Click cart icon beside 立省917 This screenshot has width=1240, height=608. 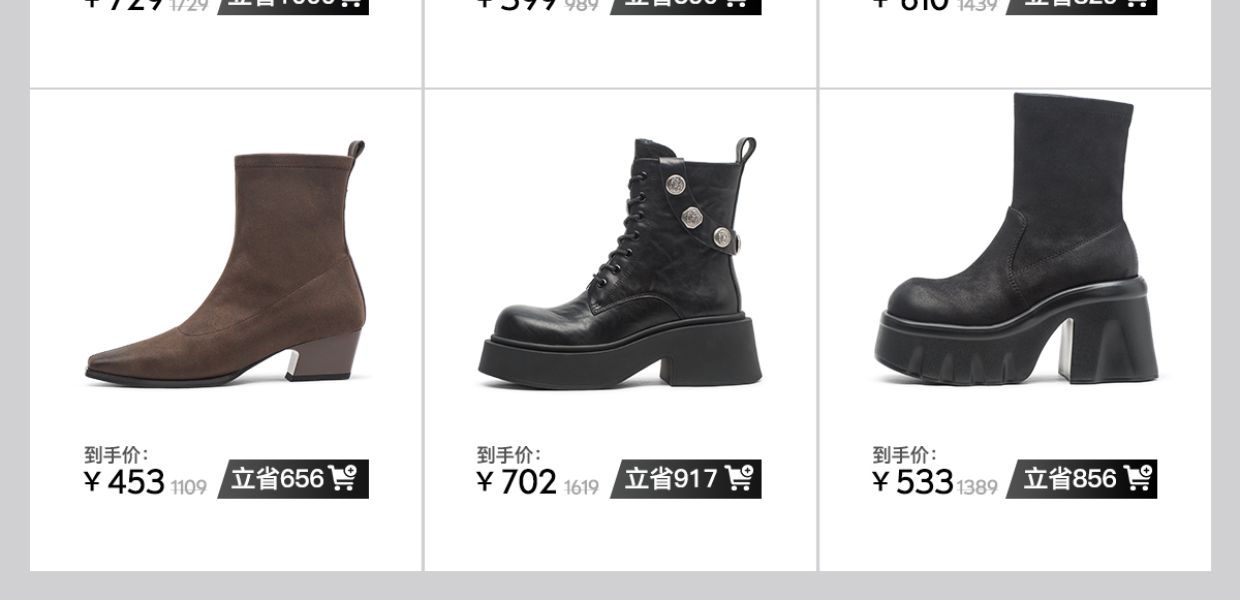[739, 479]
